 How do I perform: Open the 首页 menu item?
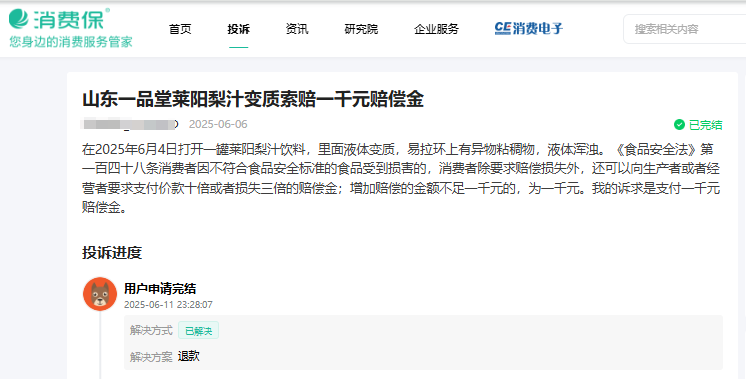point(180,29)
